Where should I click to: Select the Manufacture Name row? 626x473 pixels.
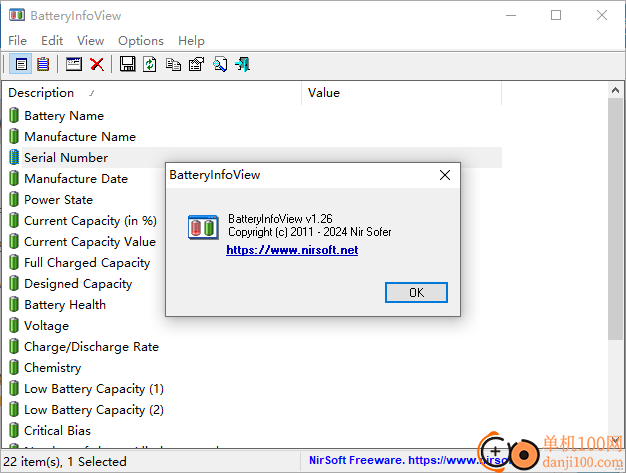(x=252, y=137)
